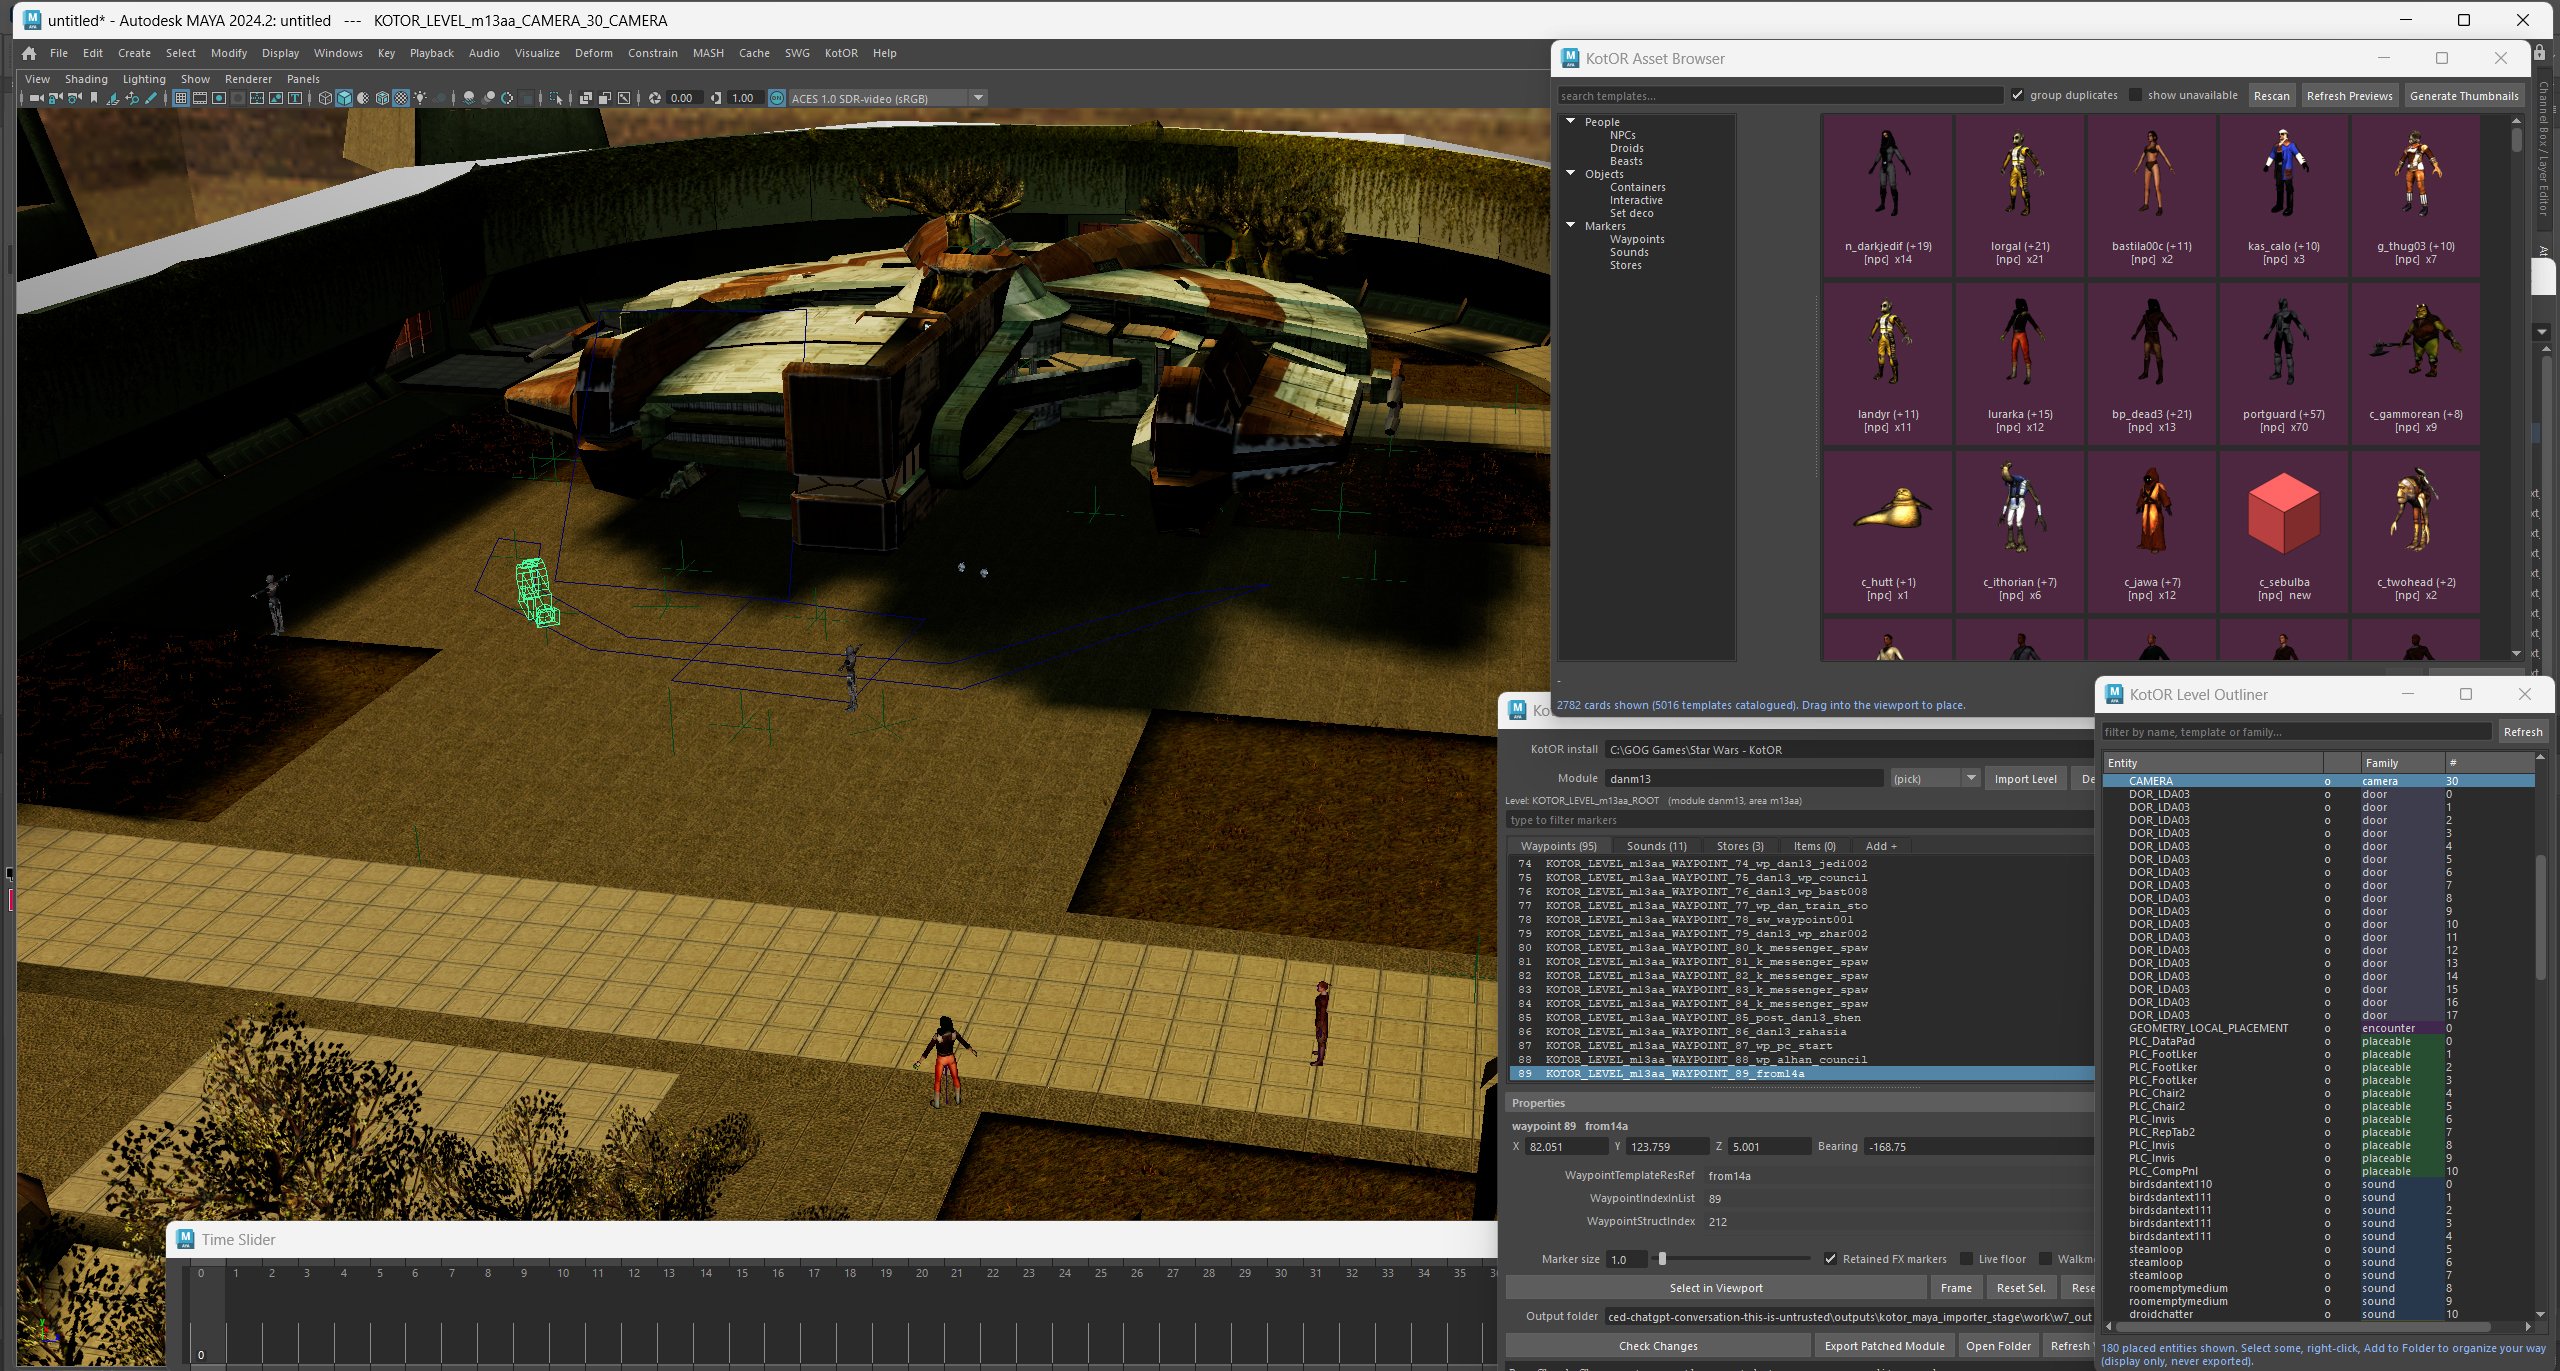Viewport: 2560px width, 1371px height.
Task: Click the select camera icon in viewport toolbar
Action: click(37, 98)
